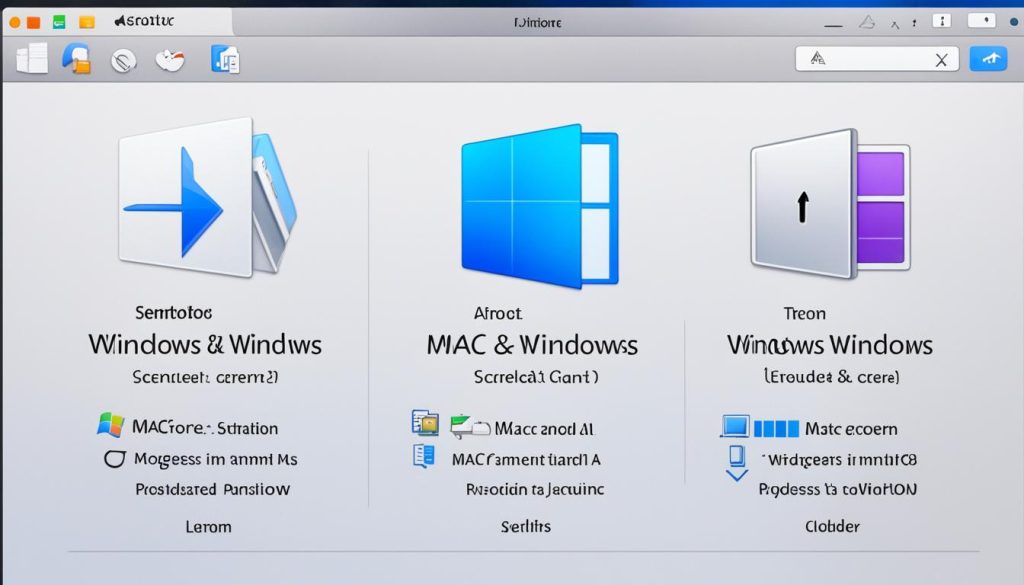The width and height of the screenshot is (1024, 585).
Task: Click the Afroct label
Action: pyautogui.click(x=498, y=313)
